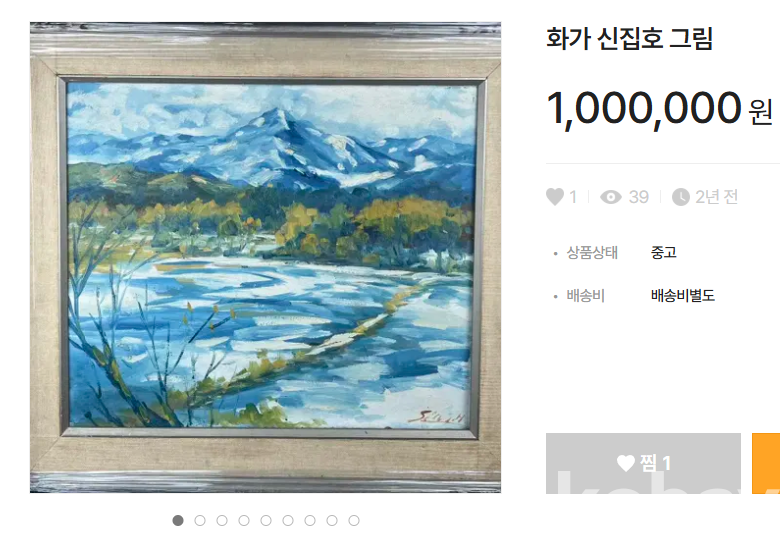The height and width of the screenshot is (546, 780).
Task: Click the clock icon beside 2년 전
Action: [x=681, y=197]
